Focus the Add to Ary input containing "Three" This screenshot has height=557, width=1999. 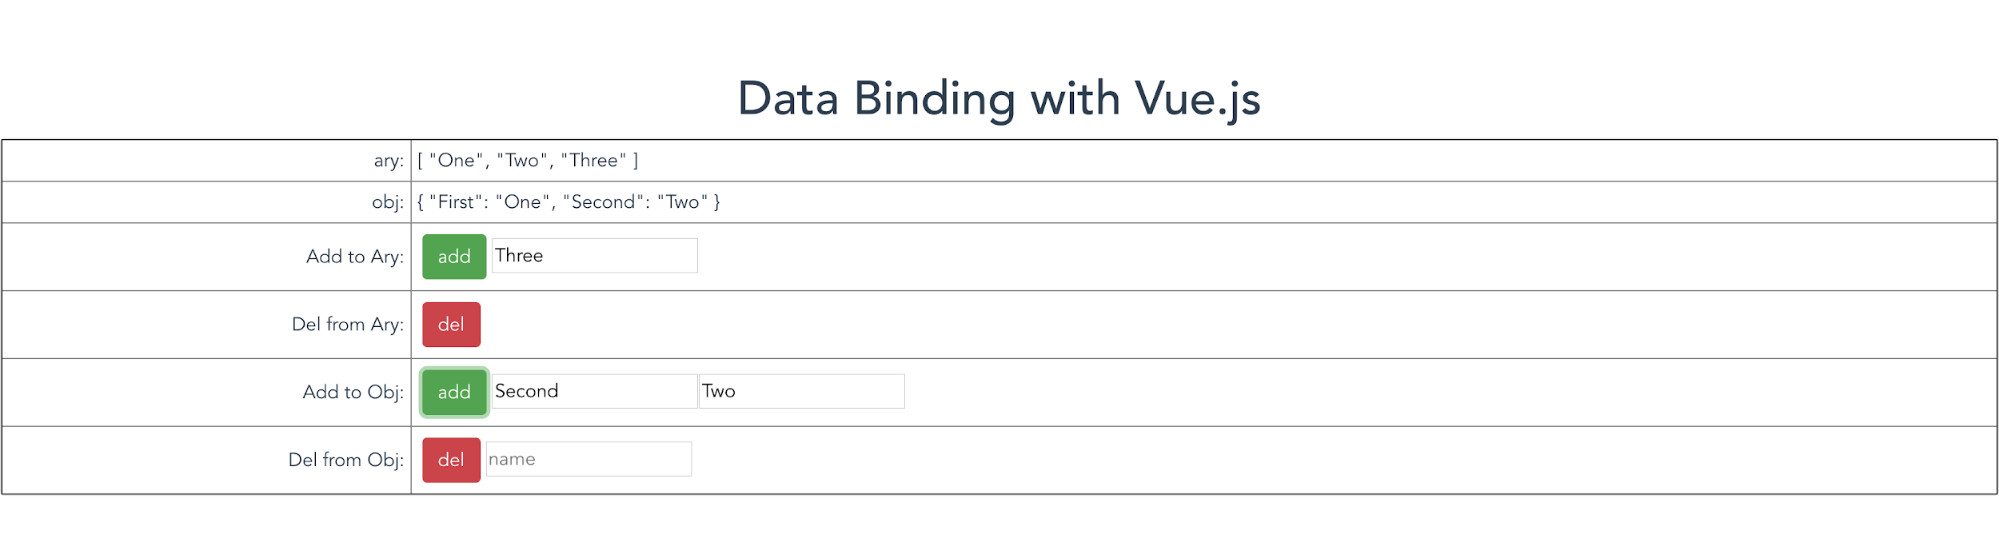tap(594, 256)
